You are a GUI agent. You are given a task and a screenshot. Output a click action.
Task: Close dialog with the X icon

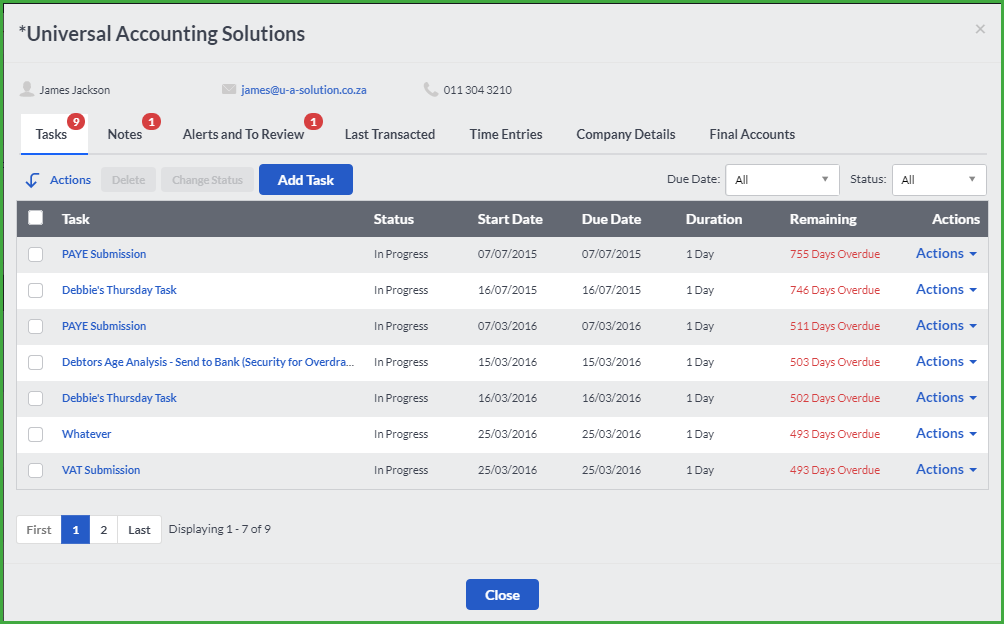[x=980, y=29]
